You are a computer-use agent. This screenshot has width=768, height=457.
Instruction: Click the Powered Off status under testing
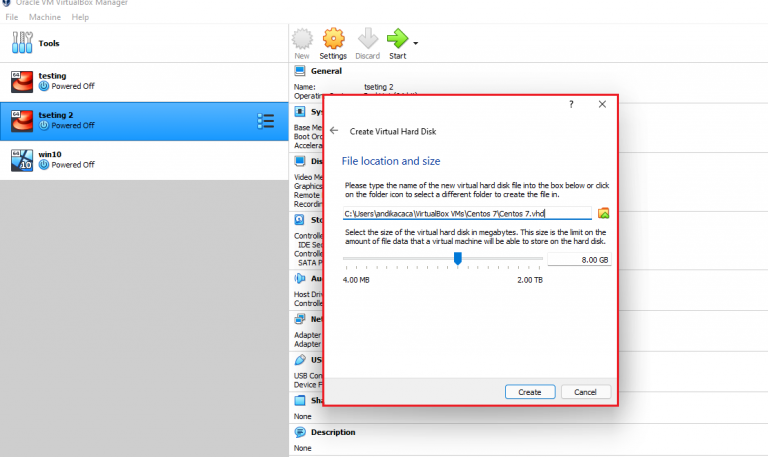73,86
